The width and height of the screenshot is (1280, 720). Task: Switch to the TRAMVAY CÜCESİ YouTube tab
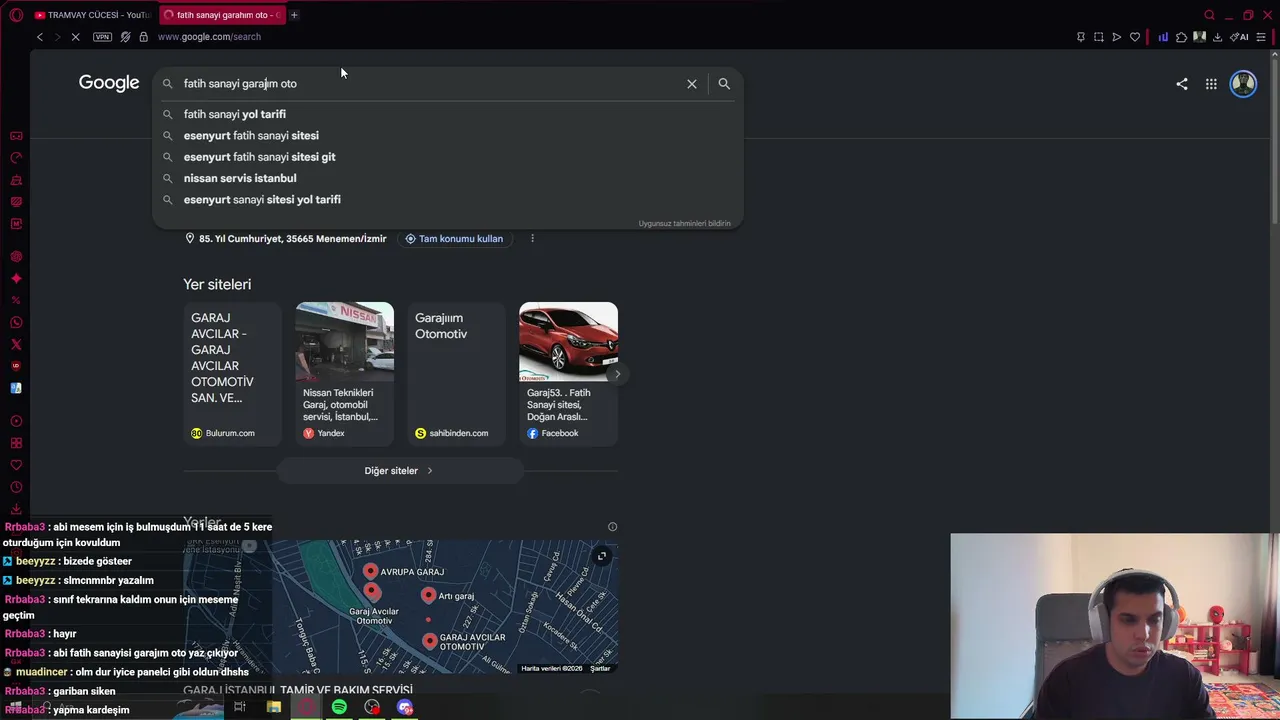tap(91, 15)
